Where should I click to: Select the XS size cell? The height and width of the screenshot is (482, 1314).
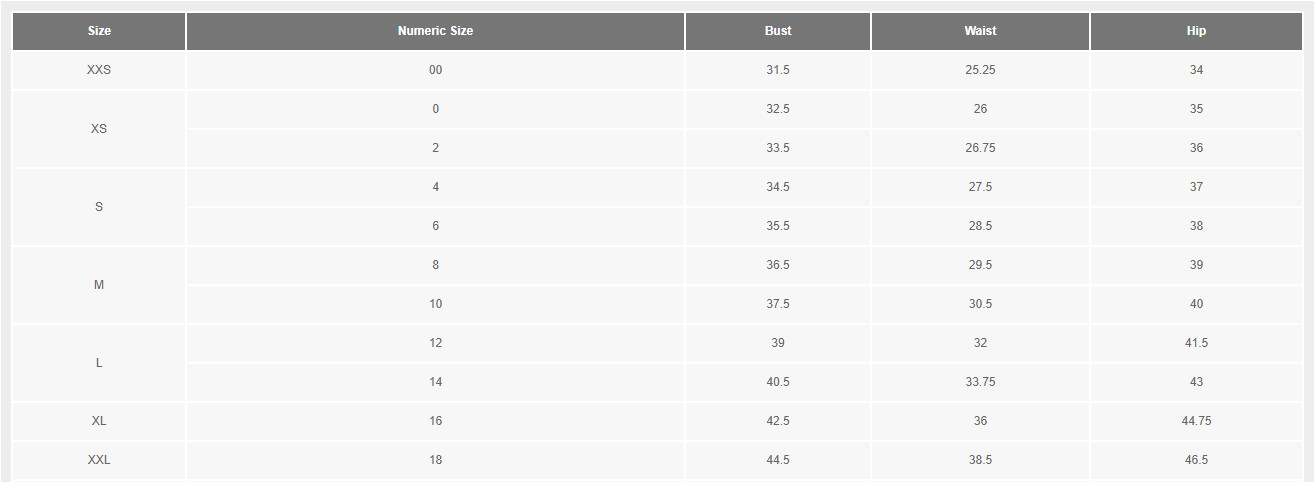[99, 129]
